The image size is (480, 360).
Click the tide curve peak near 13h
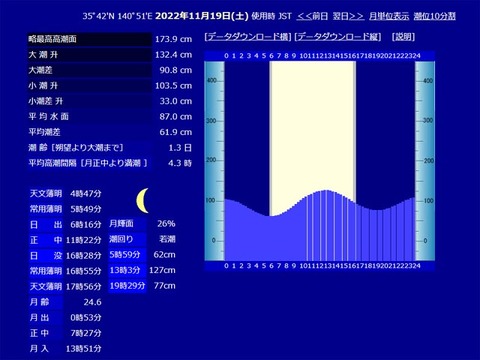(326, 191)
